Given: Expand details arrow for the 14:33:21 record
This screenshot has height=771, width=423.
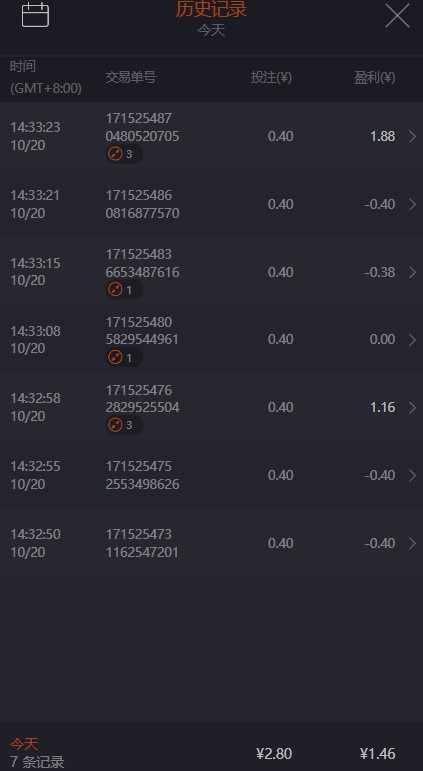Looking at the screenshot, I should (412, 204).
